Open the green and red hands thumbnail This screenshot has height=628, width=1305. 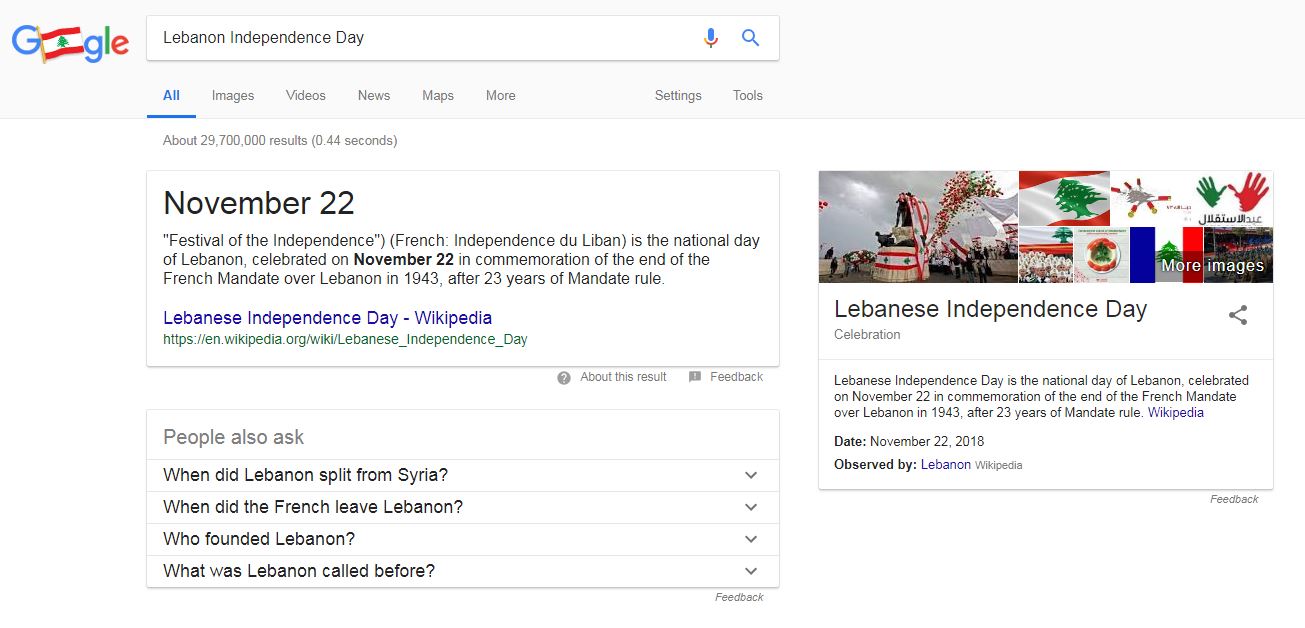pos(1234,198)
